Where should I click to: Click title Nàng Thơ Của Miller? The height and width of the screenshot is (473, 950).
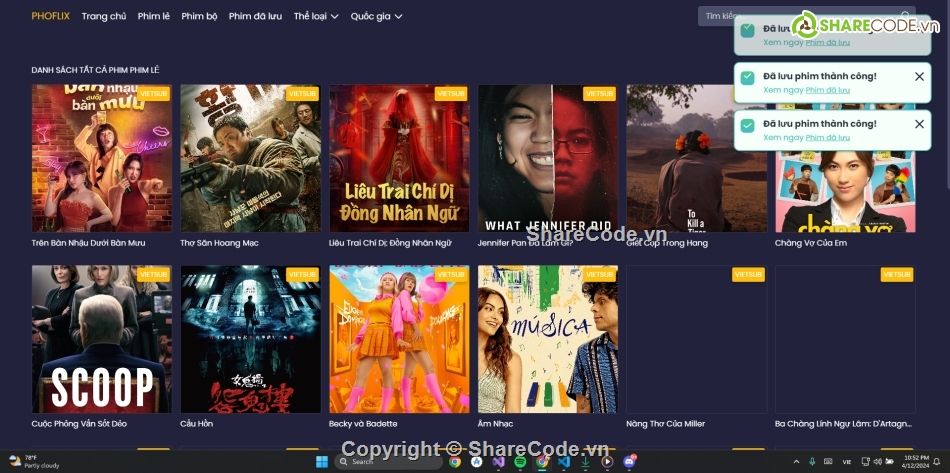[x=666, y=424]
